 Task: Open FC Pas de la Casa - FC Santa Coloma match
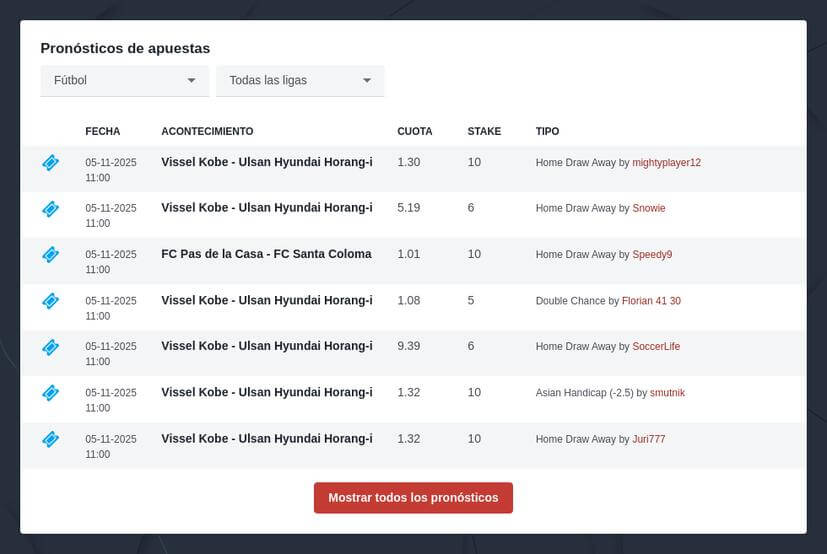pos(266,254)
